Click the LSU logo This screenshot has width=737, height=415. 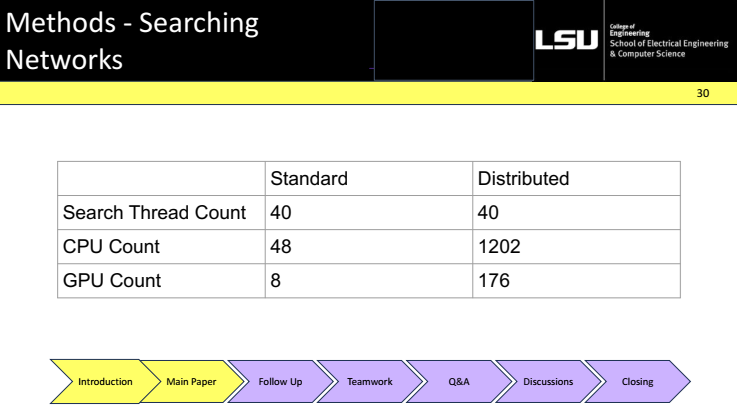[x=566, y=40]
